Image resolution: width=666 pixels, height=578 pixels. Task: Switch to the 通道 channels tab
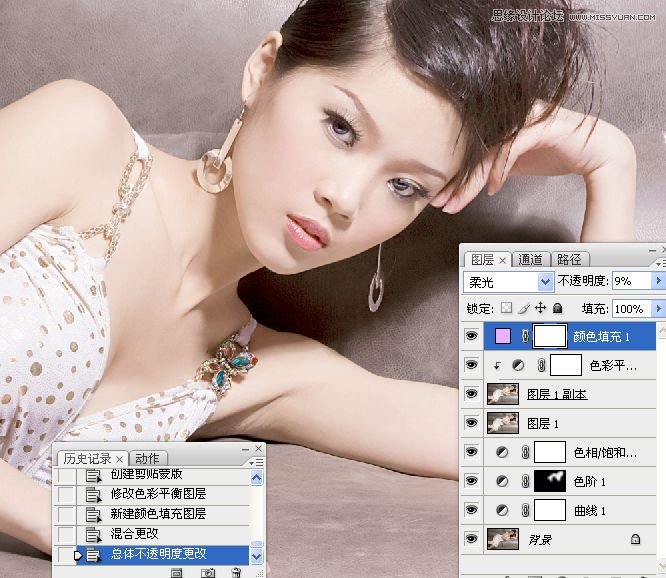coord(531,259)
